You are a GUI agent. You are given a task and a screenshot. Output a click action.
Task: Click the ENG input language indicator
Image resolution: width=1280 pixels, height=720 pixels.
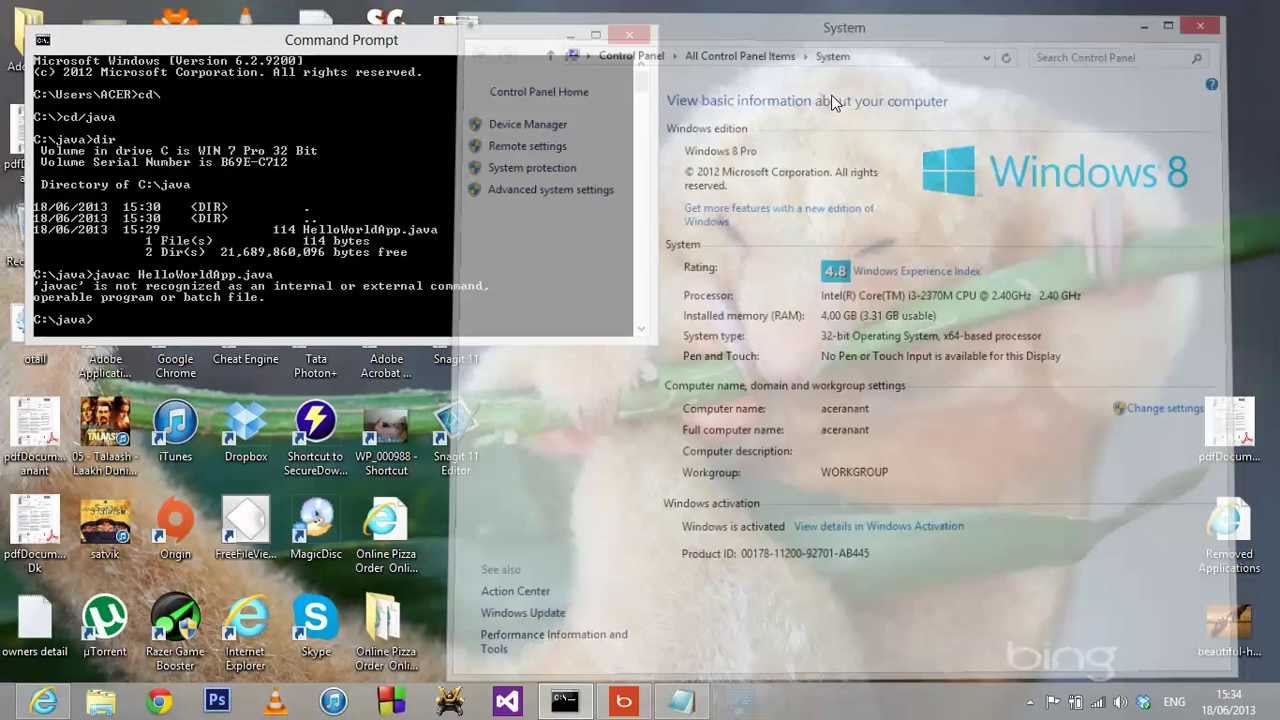(1175, 703)
